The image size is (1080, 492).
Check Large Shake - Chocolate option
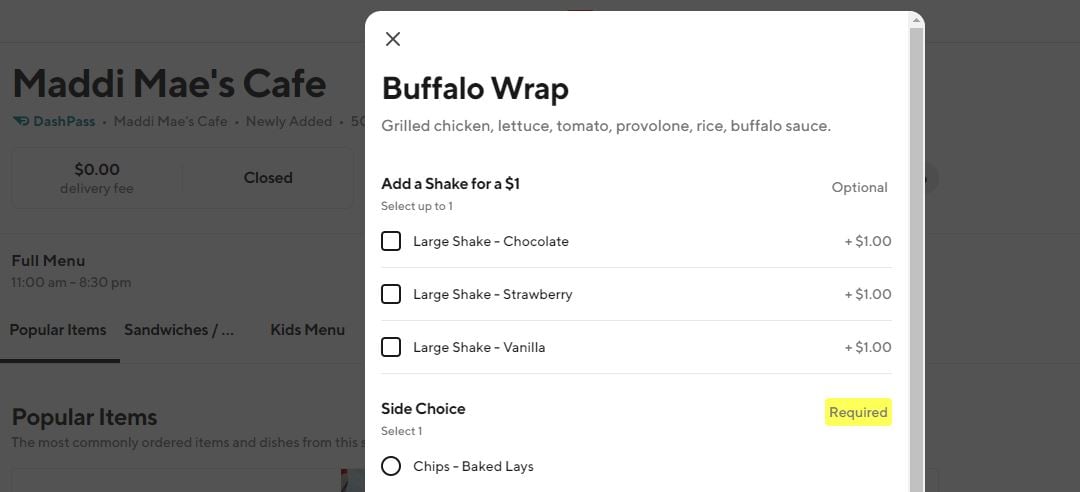coord(391,241)
